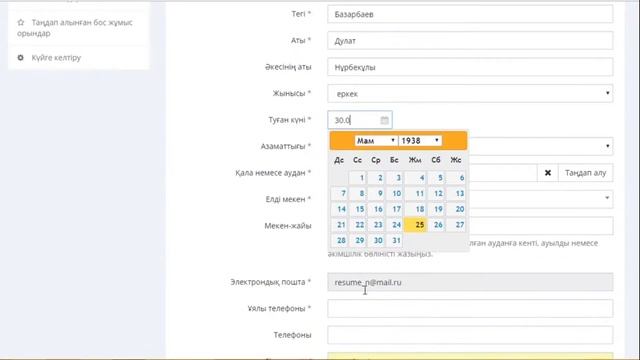Click the Таңдап алу button
Image resolution: width=640 pixels, height=360 pixels.
click(x=586, y=173)
